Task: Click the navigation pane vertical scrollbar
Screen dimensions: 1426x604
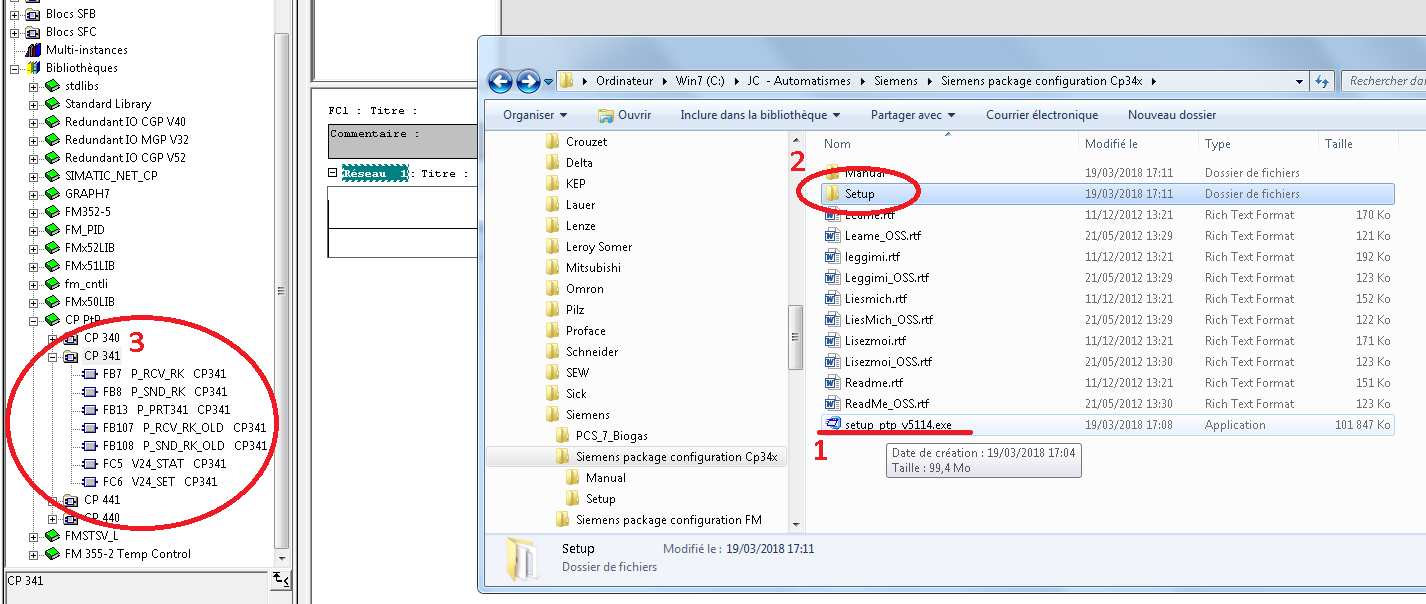Action: tap(796, 340)
